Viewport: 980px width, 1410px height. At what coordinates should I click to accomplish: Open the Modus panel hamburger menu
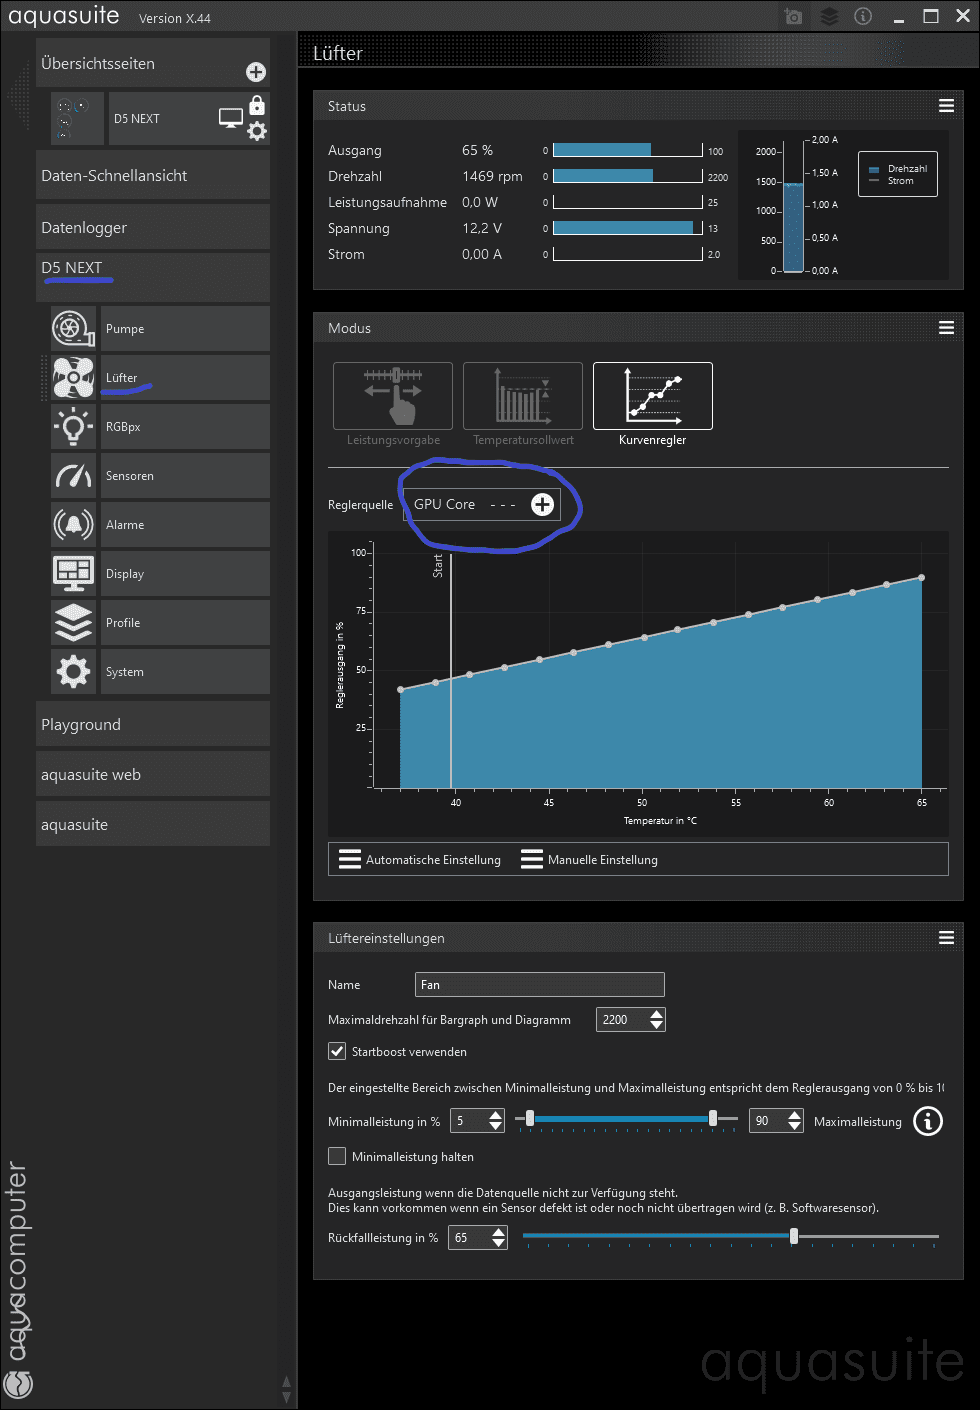(x=946, y=328)
